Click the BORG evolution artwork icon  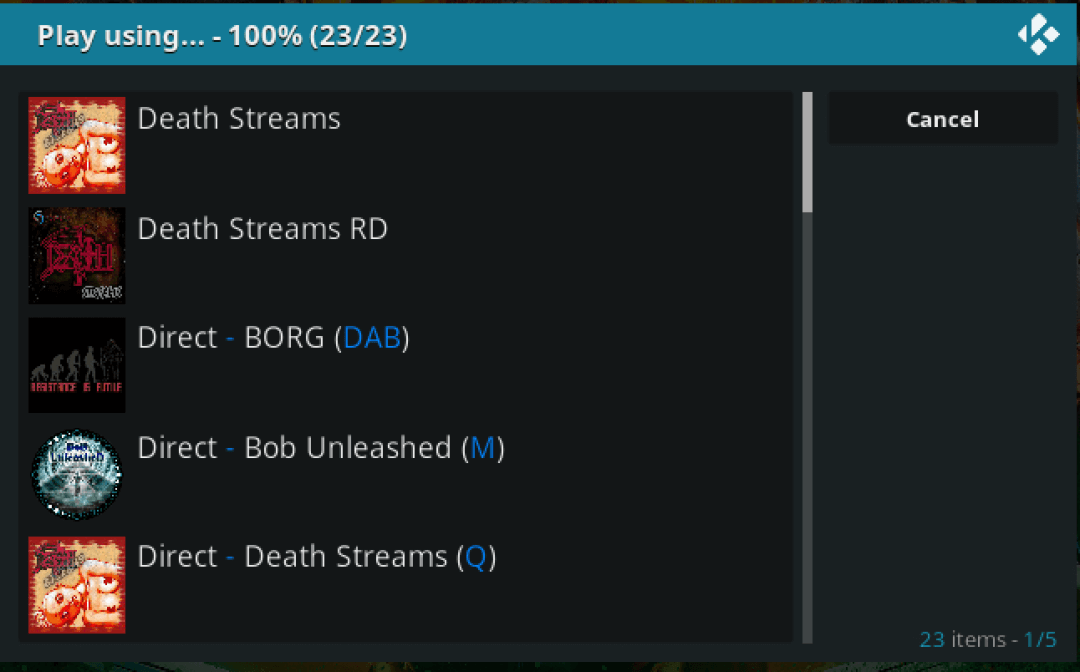coord(76,364)
